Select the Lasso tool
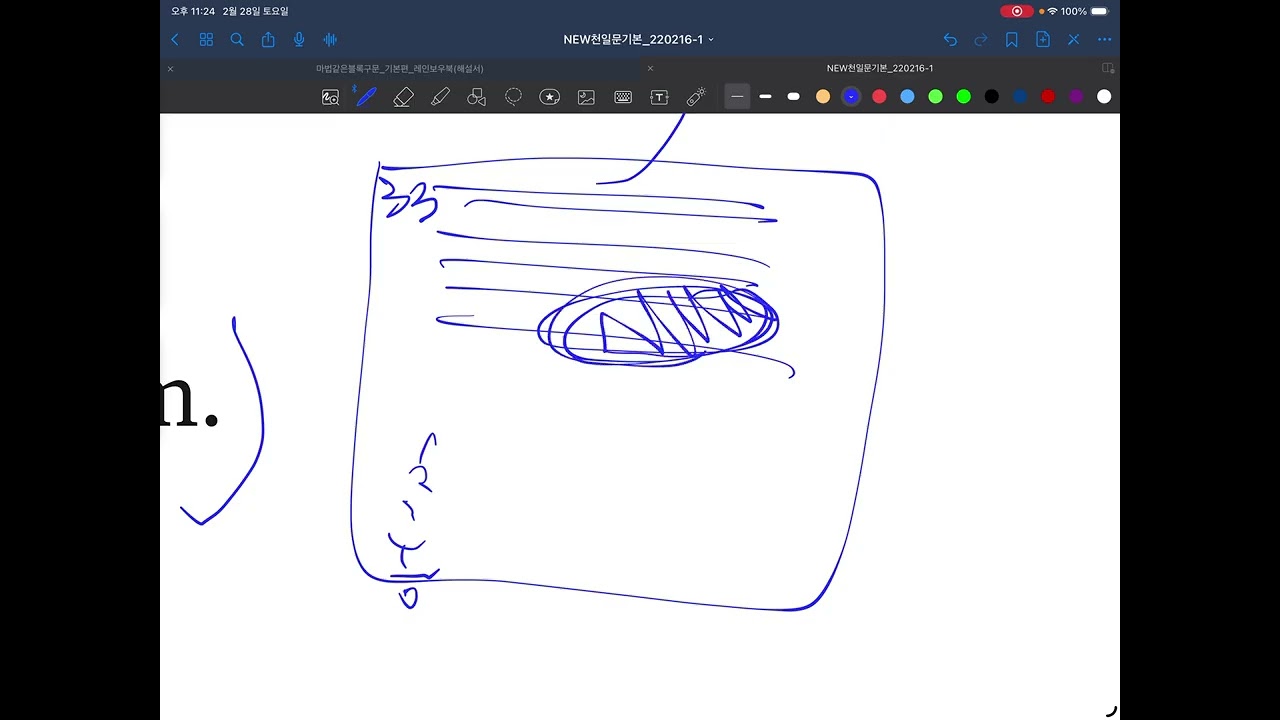 513,97
